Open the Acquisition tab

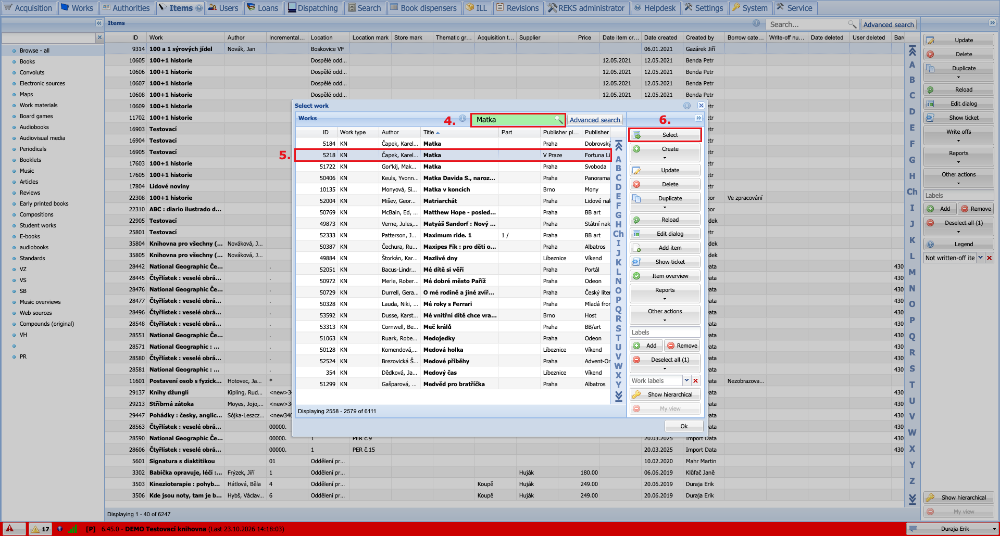[x=29, y=8]
